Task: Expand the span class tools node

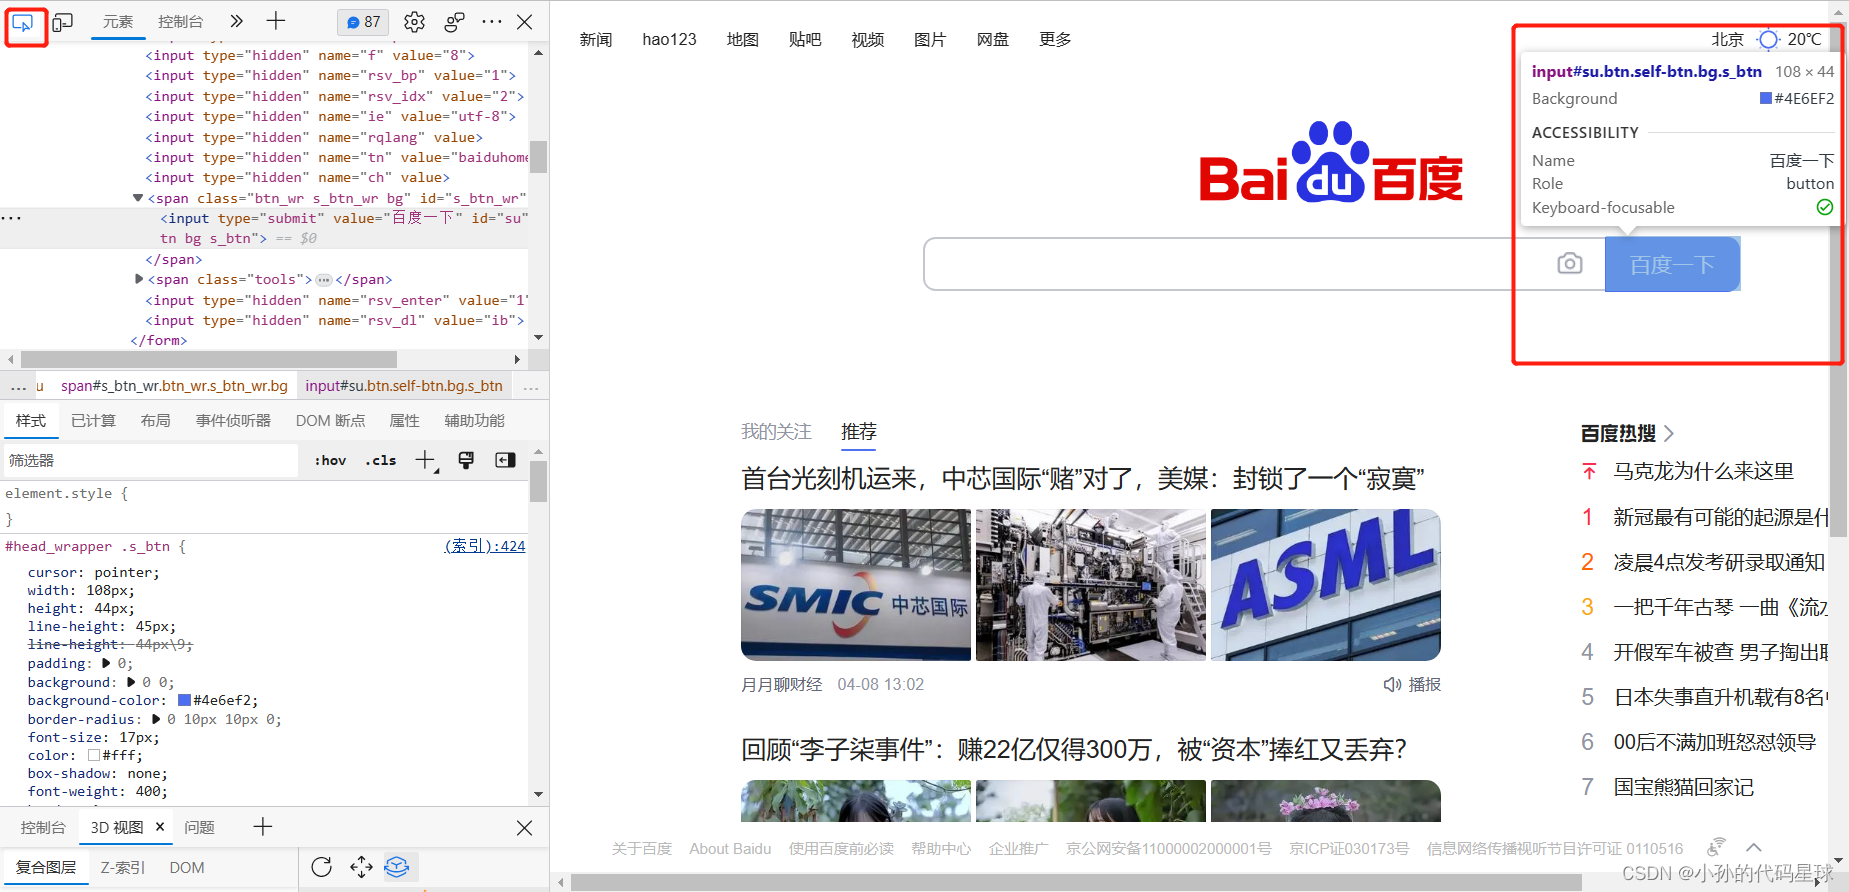Action: (139, 279)
